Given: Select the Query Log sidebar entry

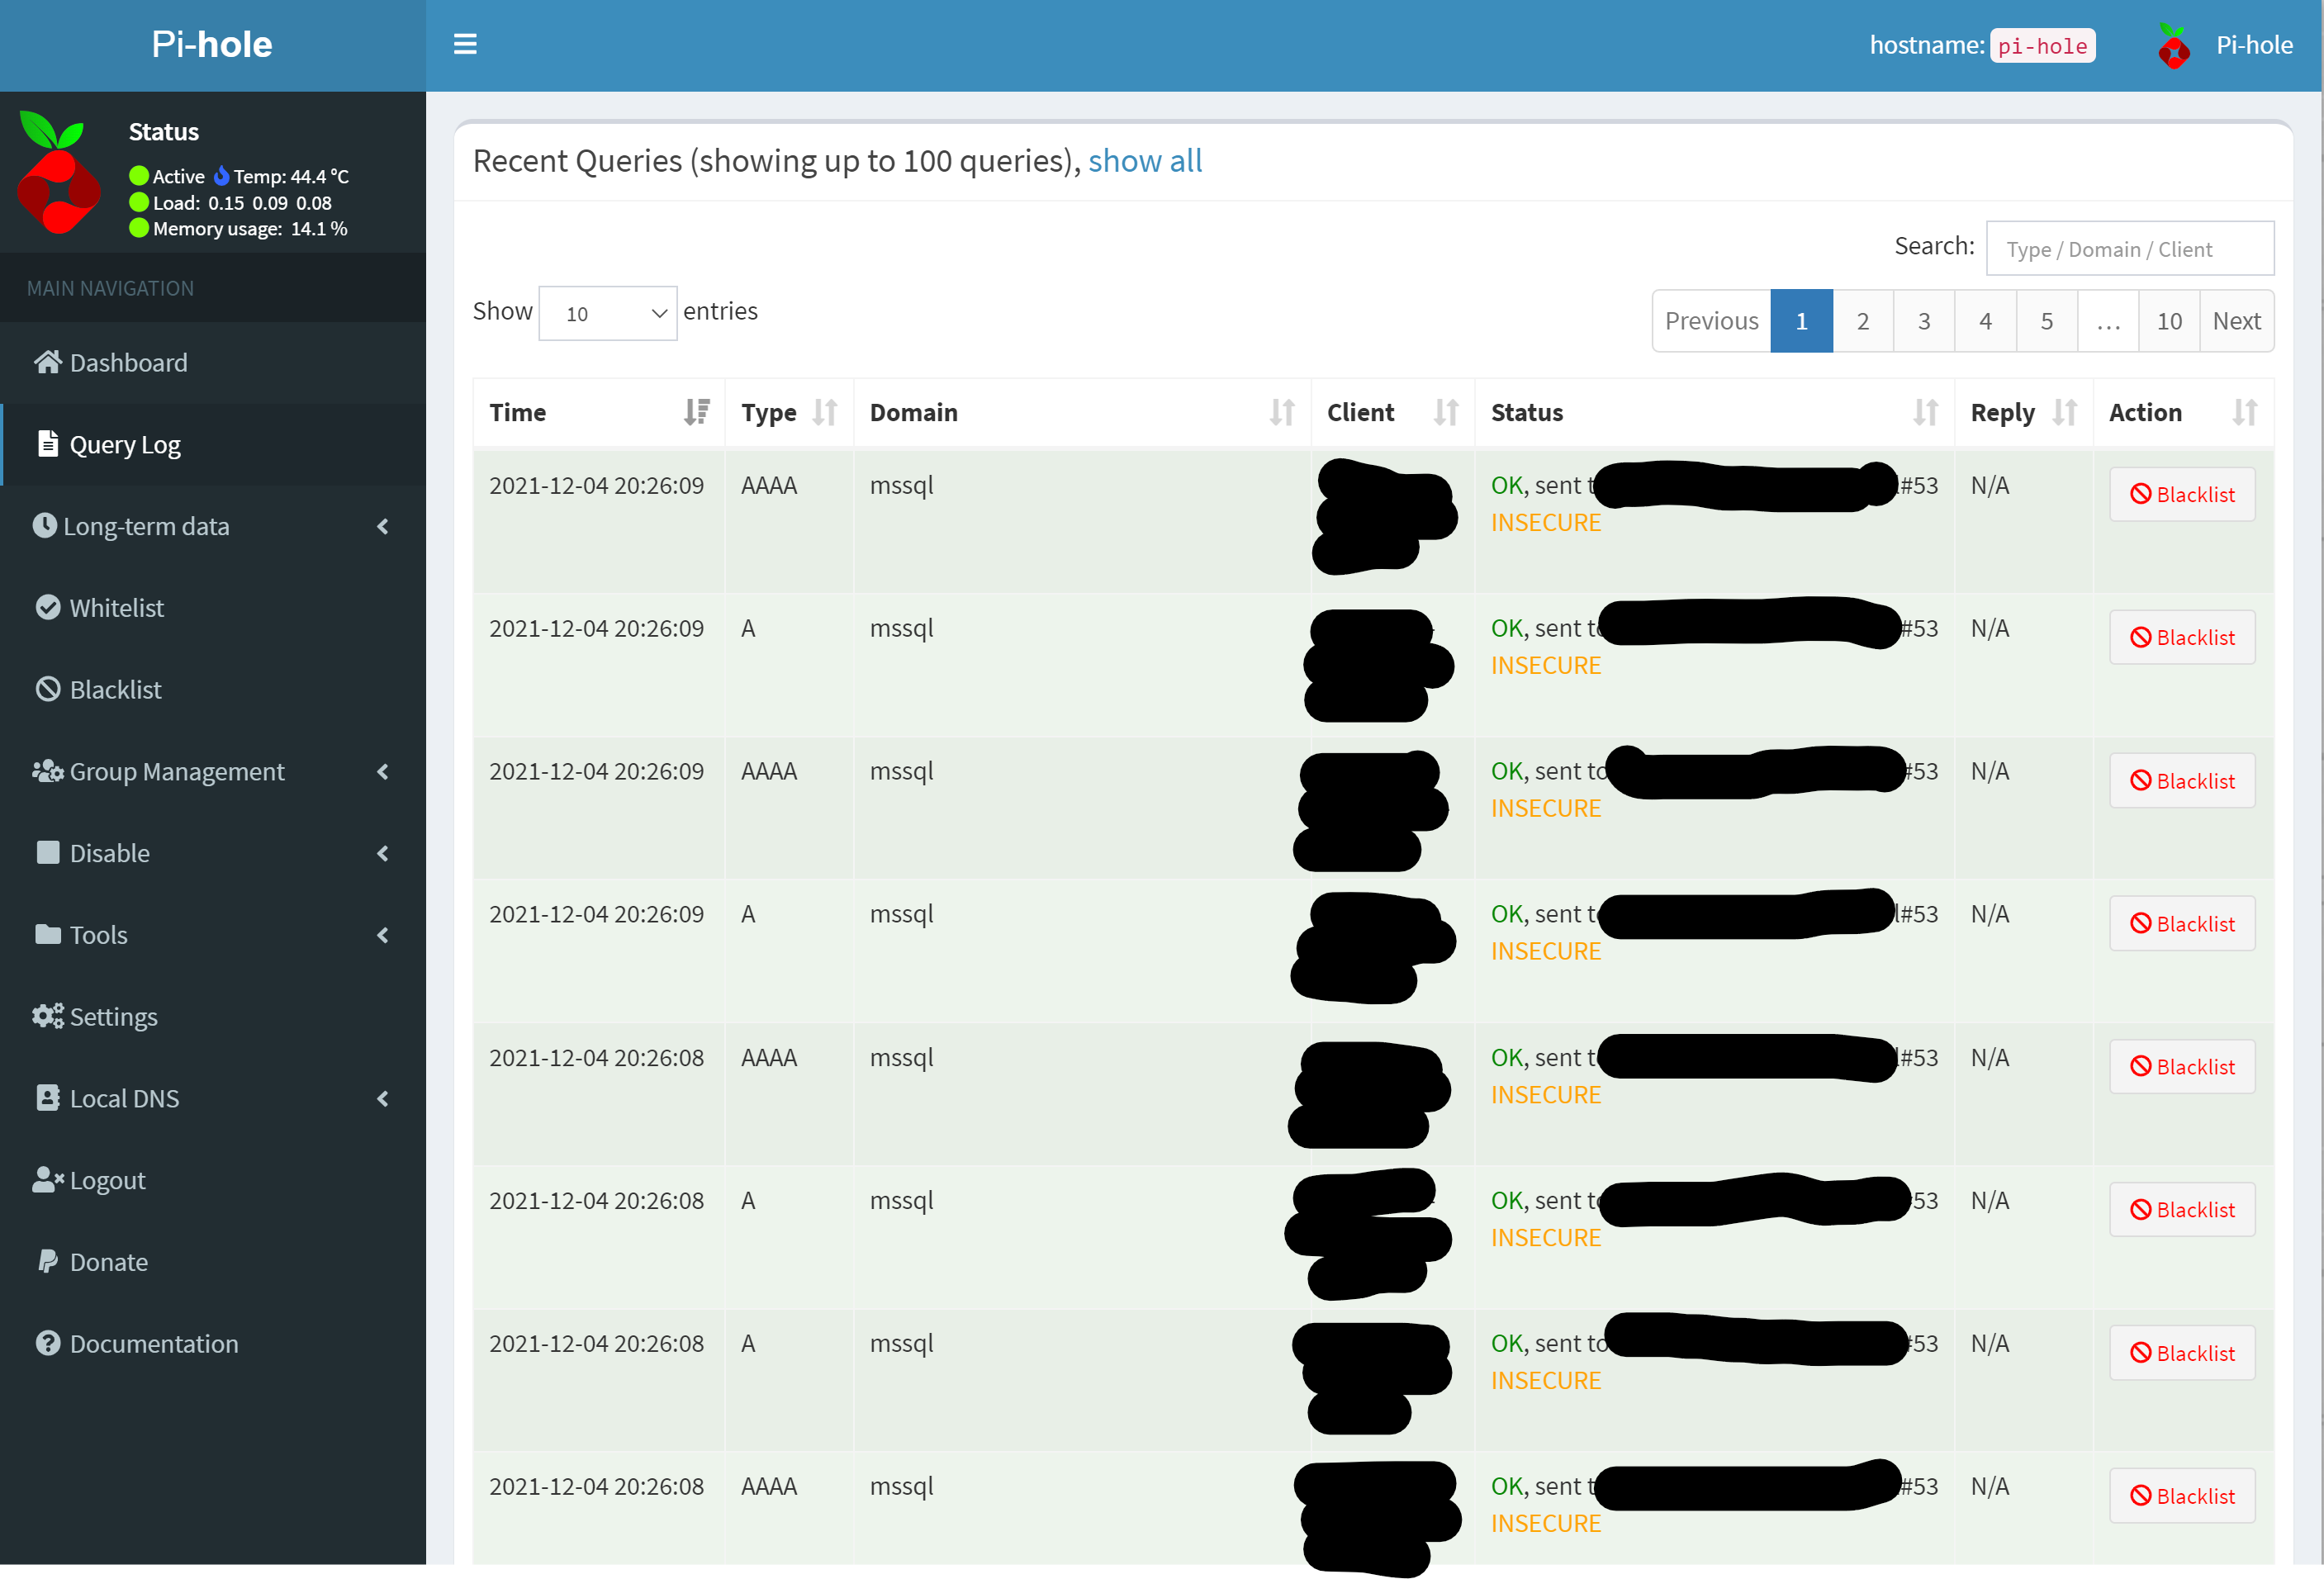Looking at the screenshot, I should click(x=125, y=444).
